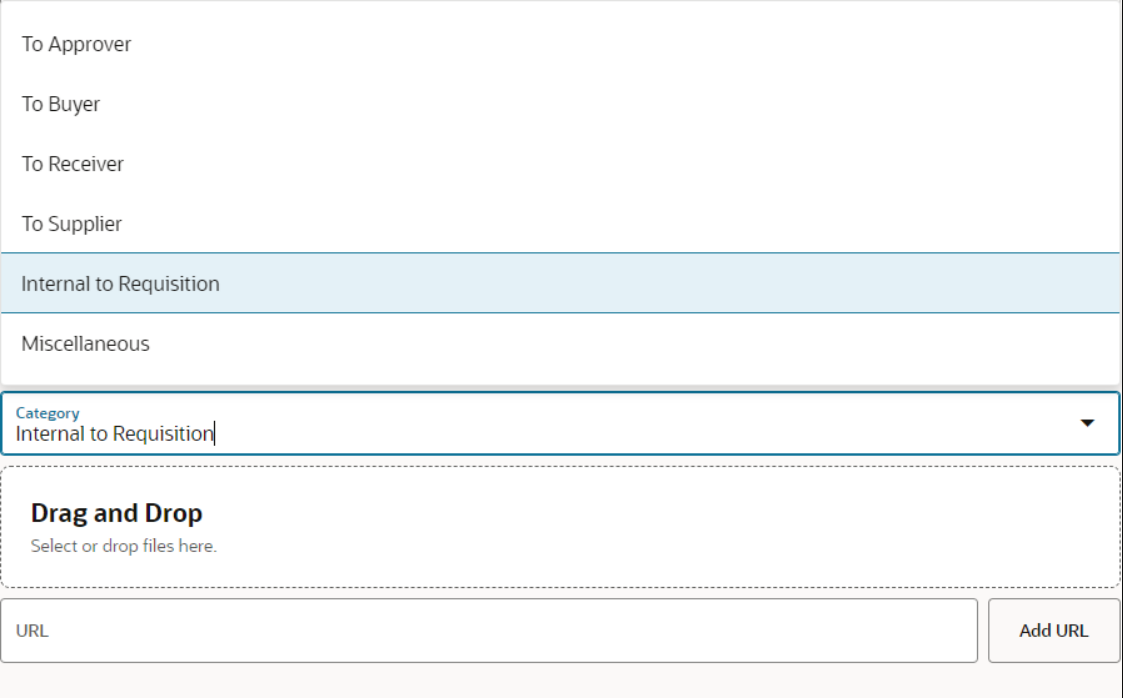1123x698 pixels.
Task: Click inside the URL input field
Action: pos(400,631)
